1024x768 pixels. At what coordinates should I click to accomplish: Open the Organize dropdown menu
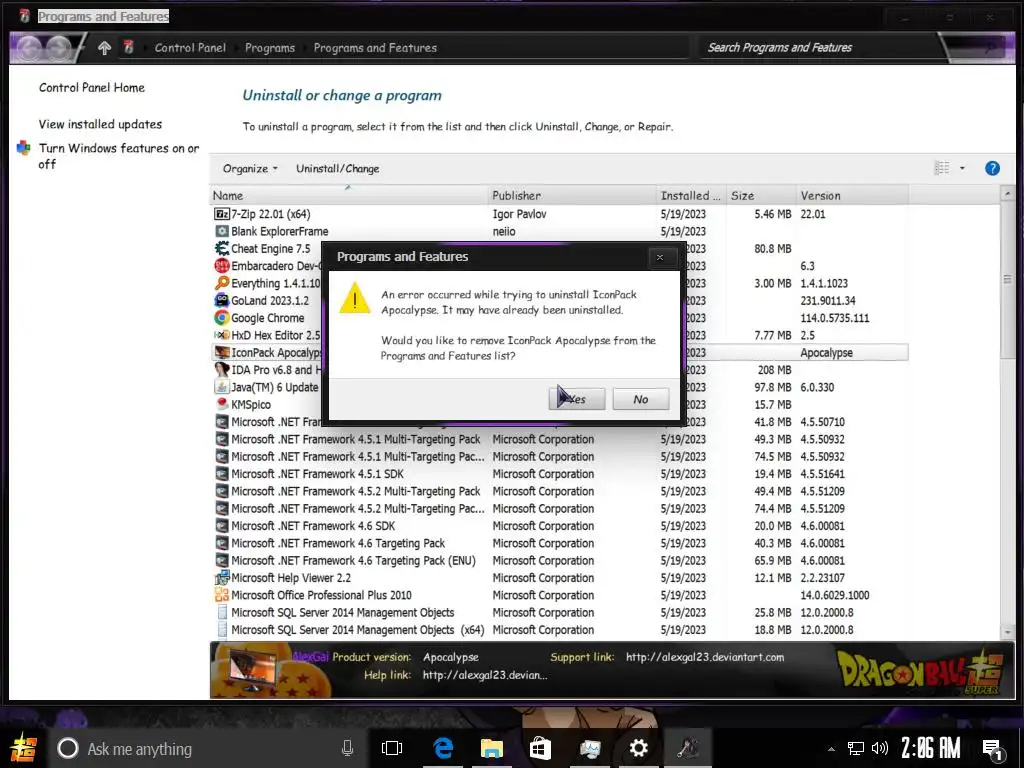point(250,168)
